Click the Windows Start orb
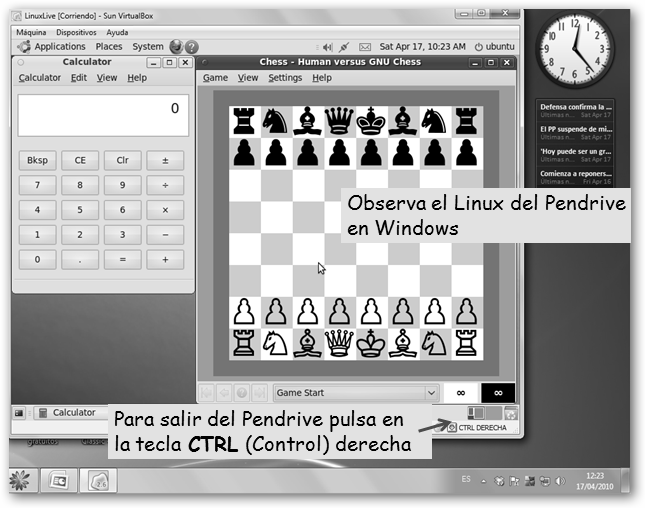Screen dimensions: 645x508 point(20,482)
